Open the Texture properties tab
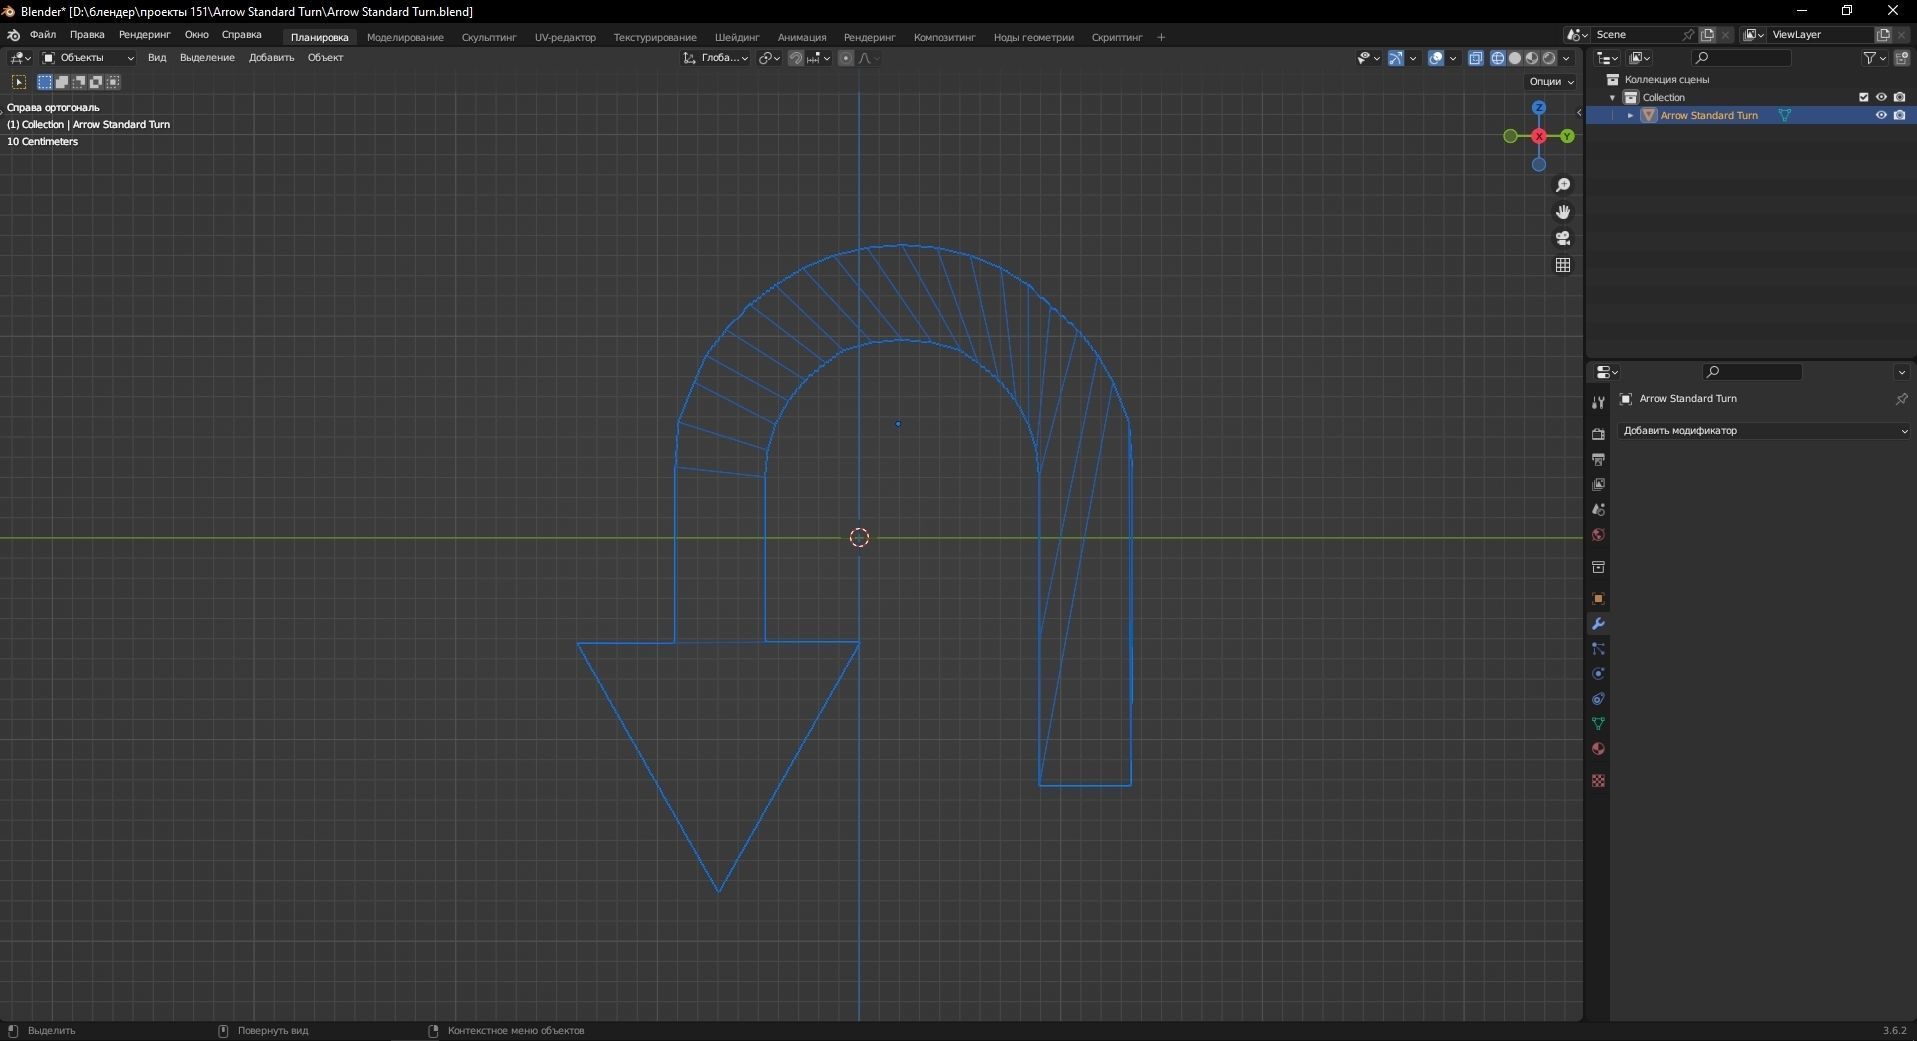This screenshot has width=1917, height=1041. coord(1598,780)
